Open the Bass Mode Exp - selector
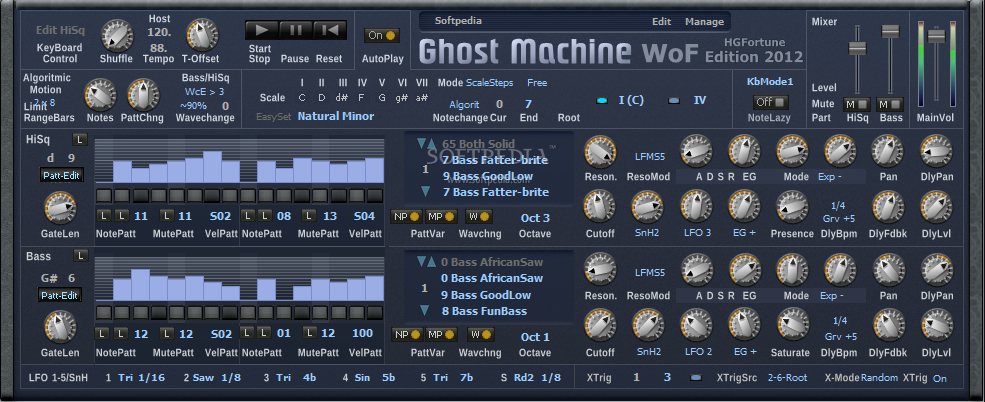 coord(830,295)
